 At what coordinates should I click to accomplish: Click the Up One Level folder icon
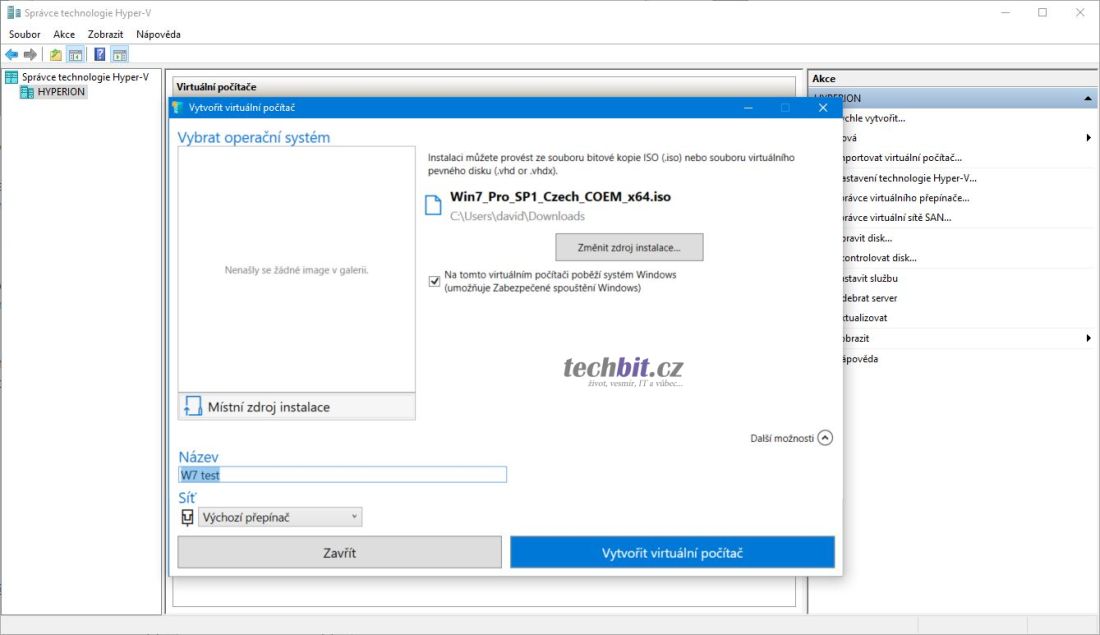56,54
